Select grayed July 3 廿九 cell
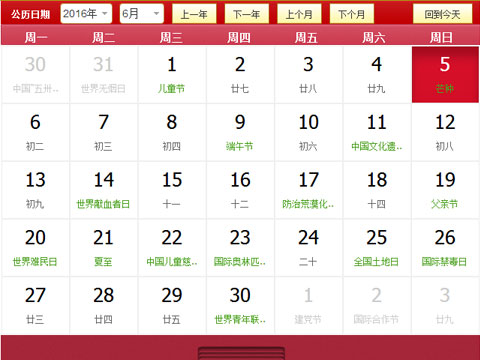Image resolution: width=480 pixels, height=360 pixels. [x=445, y=305]
